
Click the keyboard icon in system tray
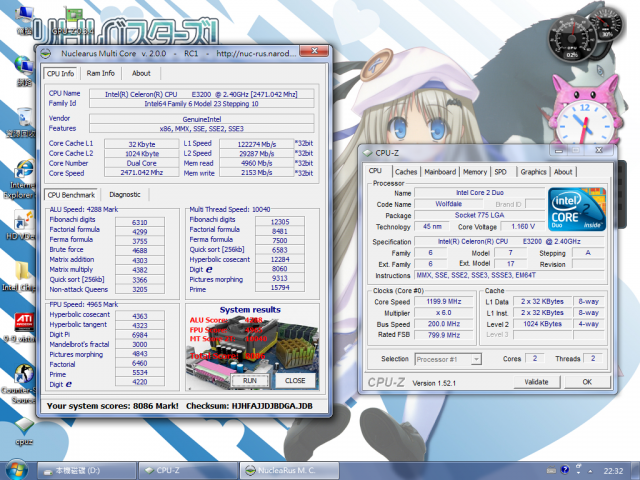click(x=551, y=471)
